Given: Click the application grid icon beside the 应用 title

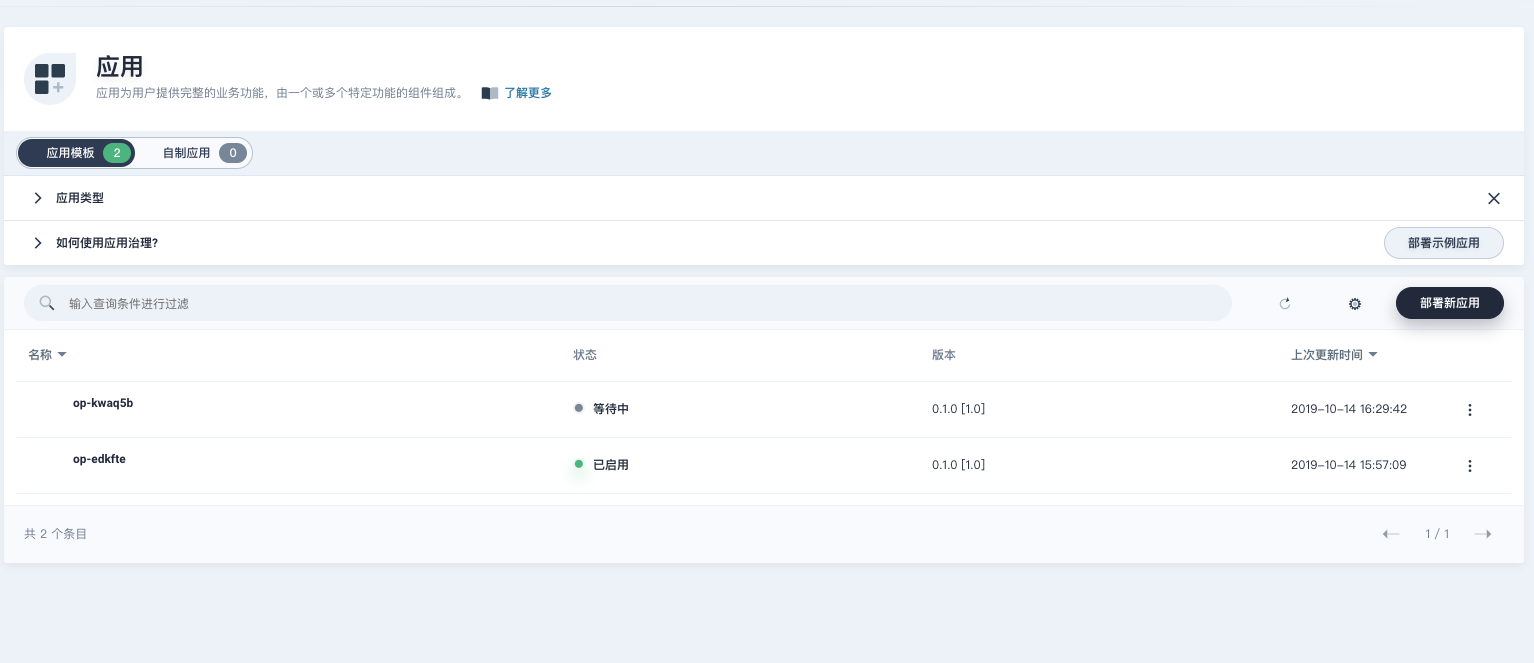Looking at the screenshot, I should coord(50,79).
